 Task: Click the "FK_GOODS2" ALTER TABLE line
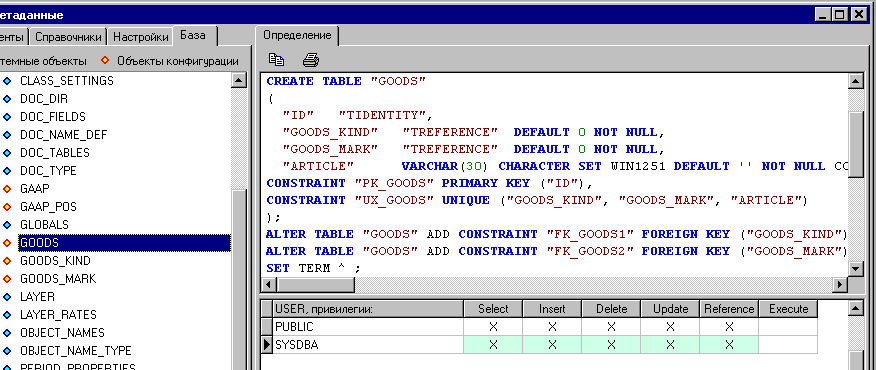[x=556, y=251]
